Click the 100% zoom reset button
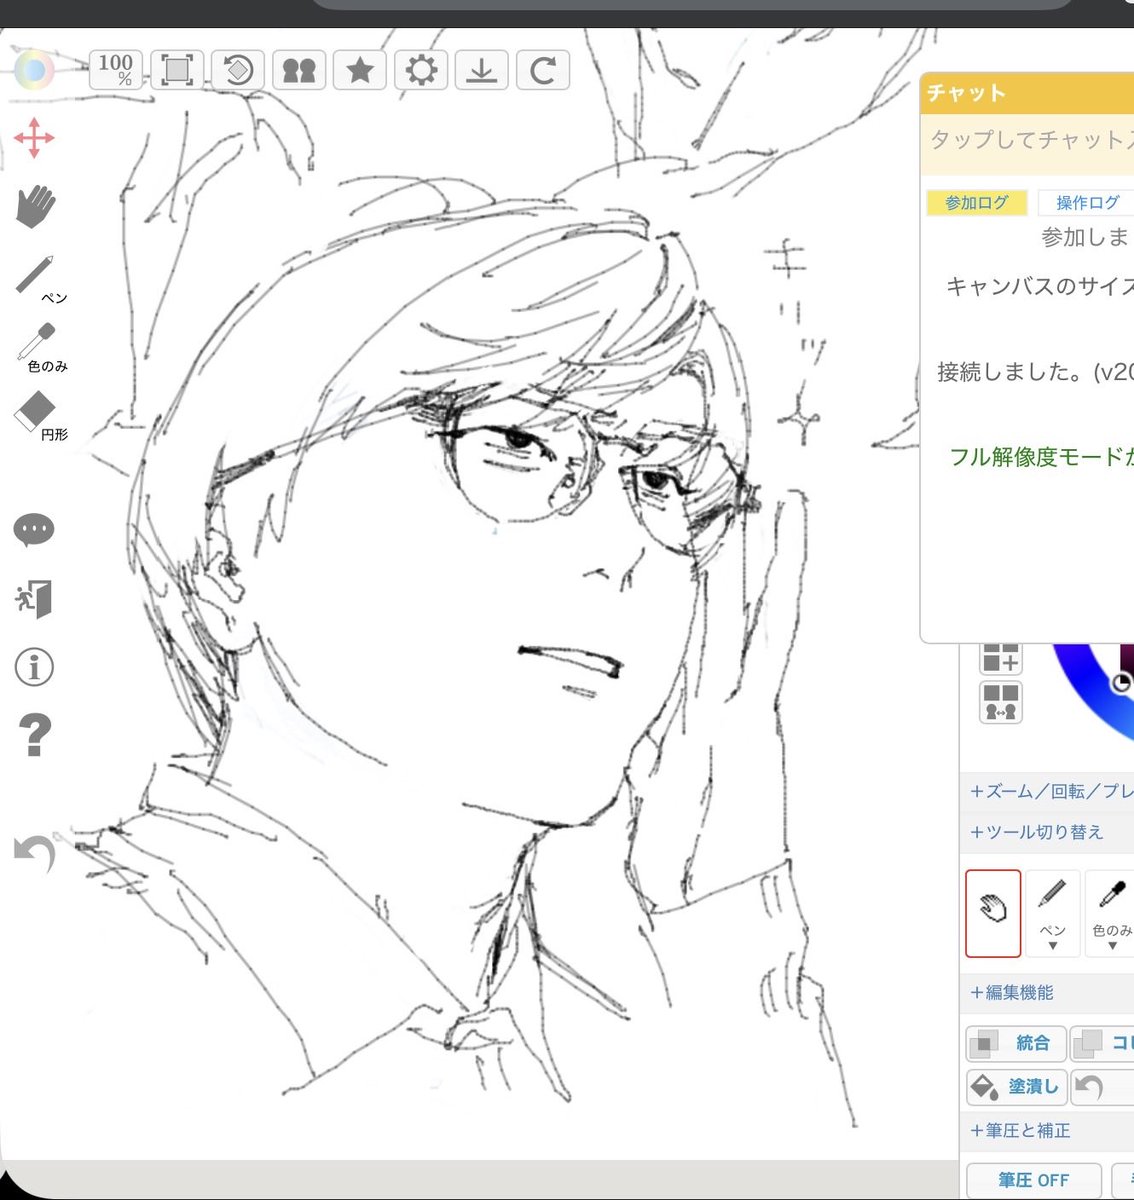Screen dimensions: 1134x1200 (x=116, y=70)
